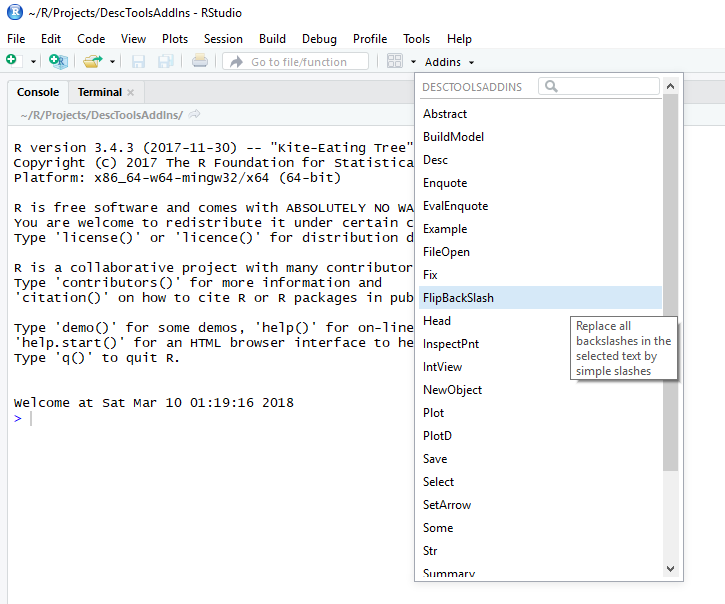Click the Create Project icon

58,61
